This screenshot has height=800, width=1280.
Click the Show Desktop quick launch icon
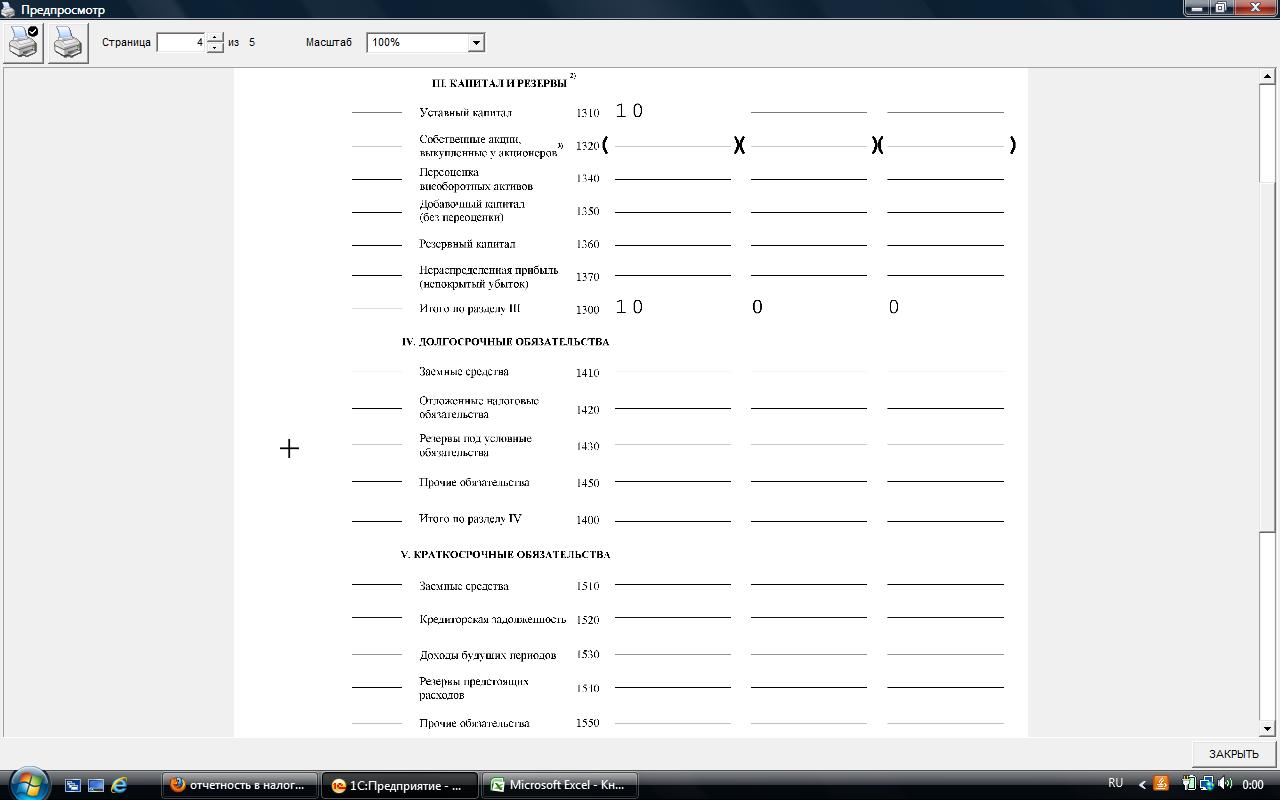[x=73, y=785]
